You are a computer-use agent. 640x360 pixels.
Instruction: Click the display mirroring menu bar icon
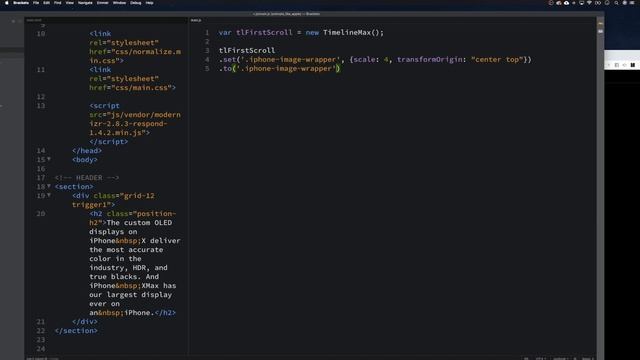[582, 3]
